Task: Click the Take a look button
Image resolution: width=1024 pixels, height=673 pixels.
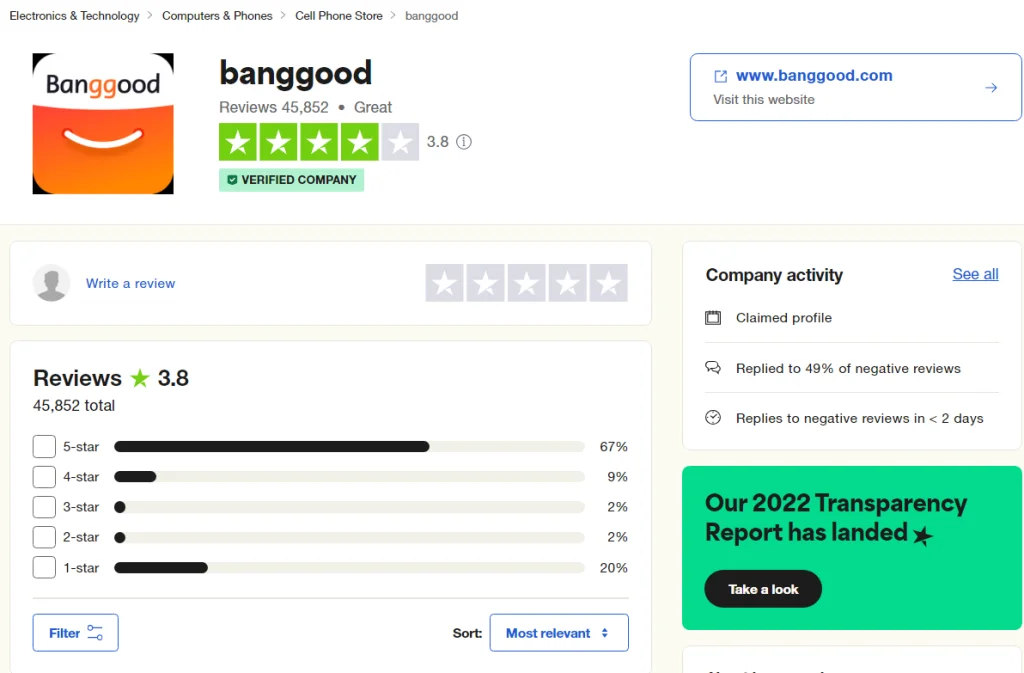Action: tap(762, 589)
